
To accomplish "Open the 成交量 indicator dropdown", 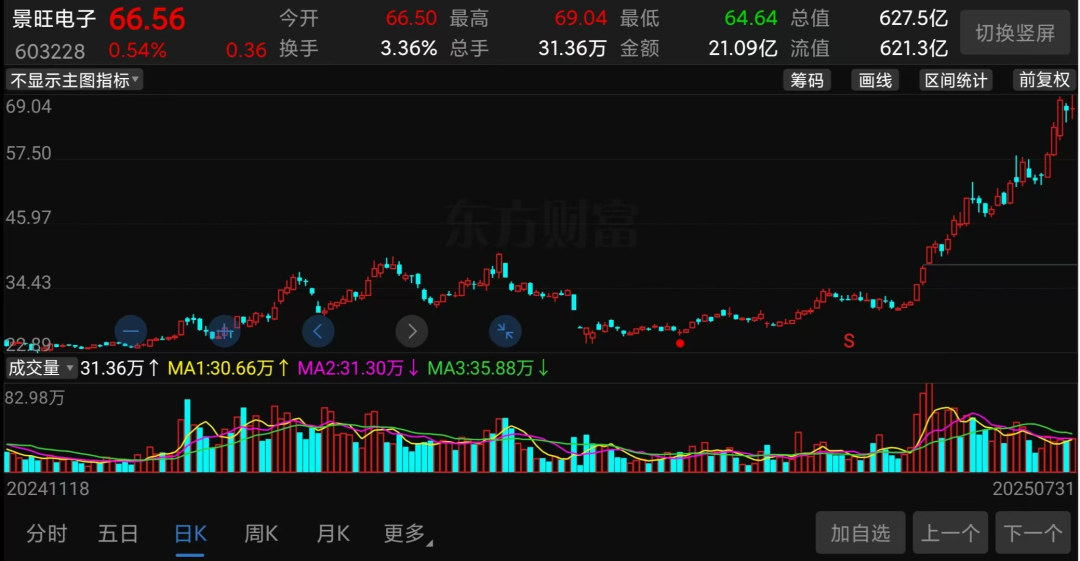I will point(41,368).
